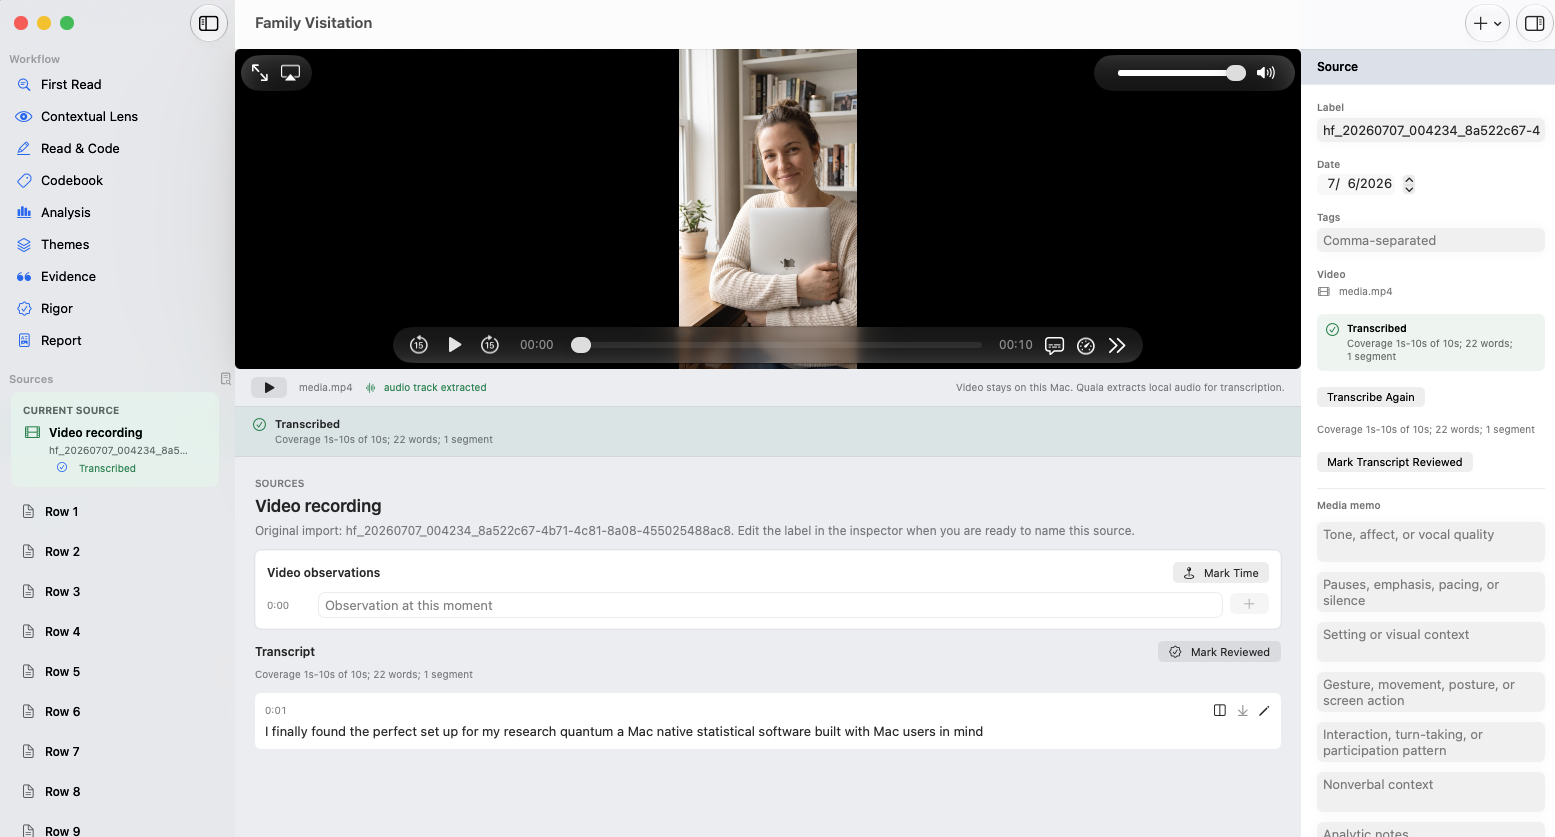Toggle the left sidebar panel
Viewport: 1555px width, 837px height.
pos(209,23)
